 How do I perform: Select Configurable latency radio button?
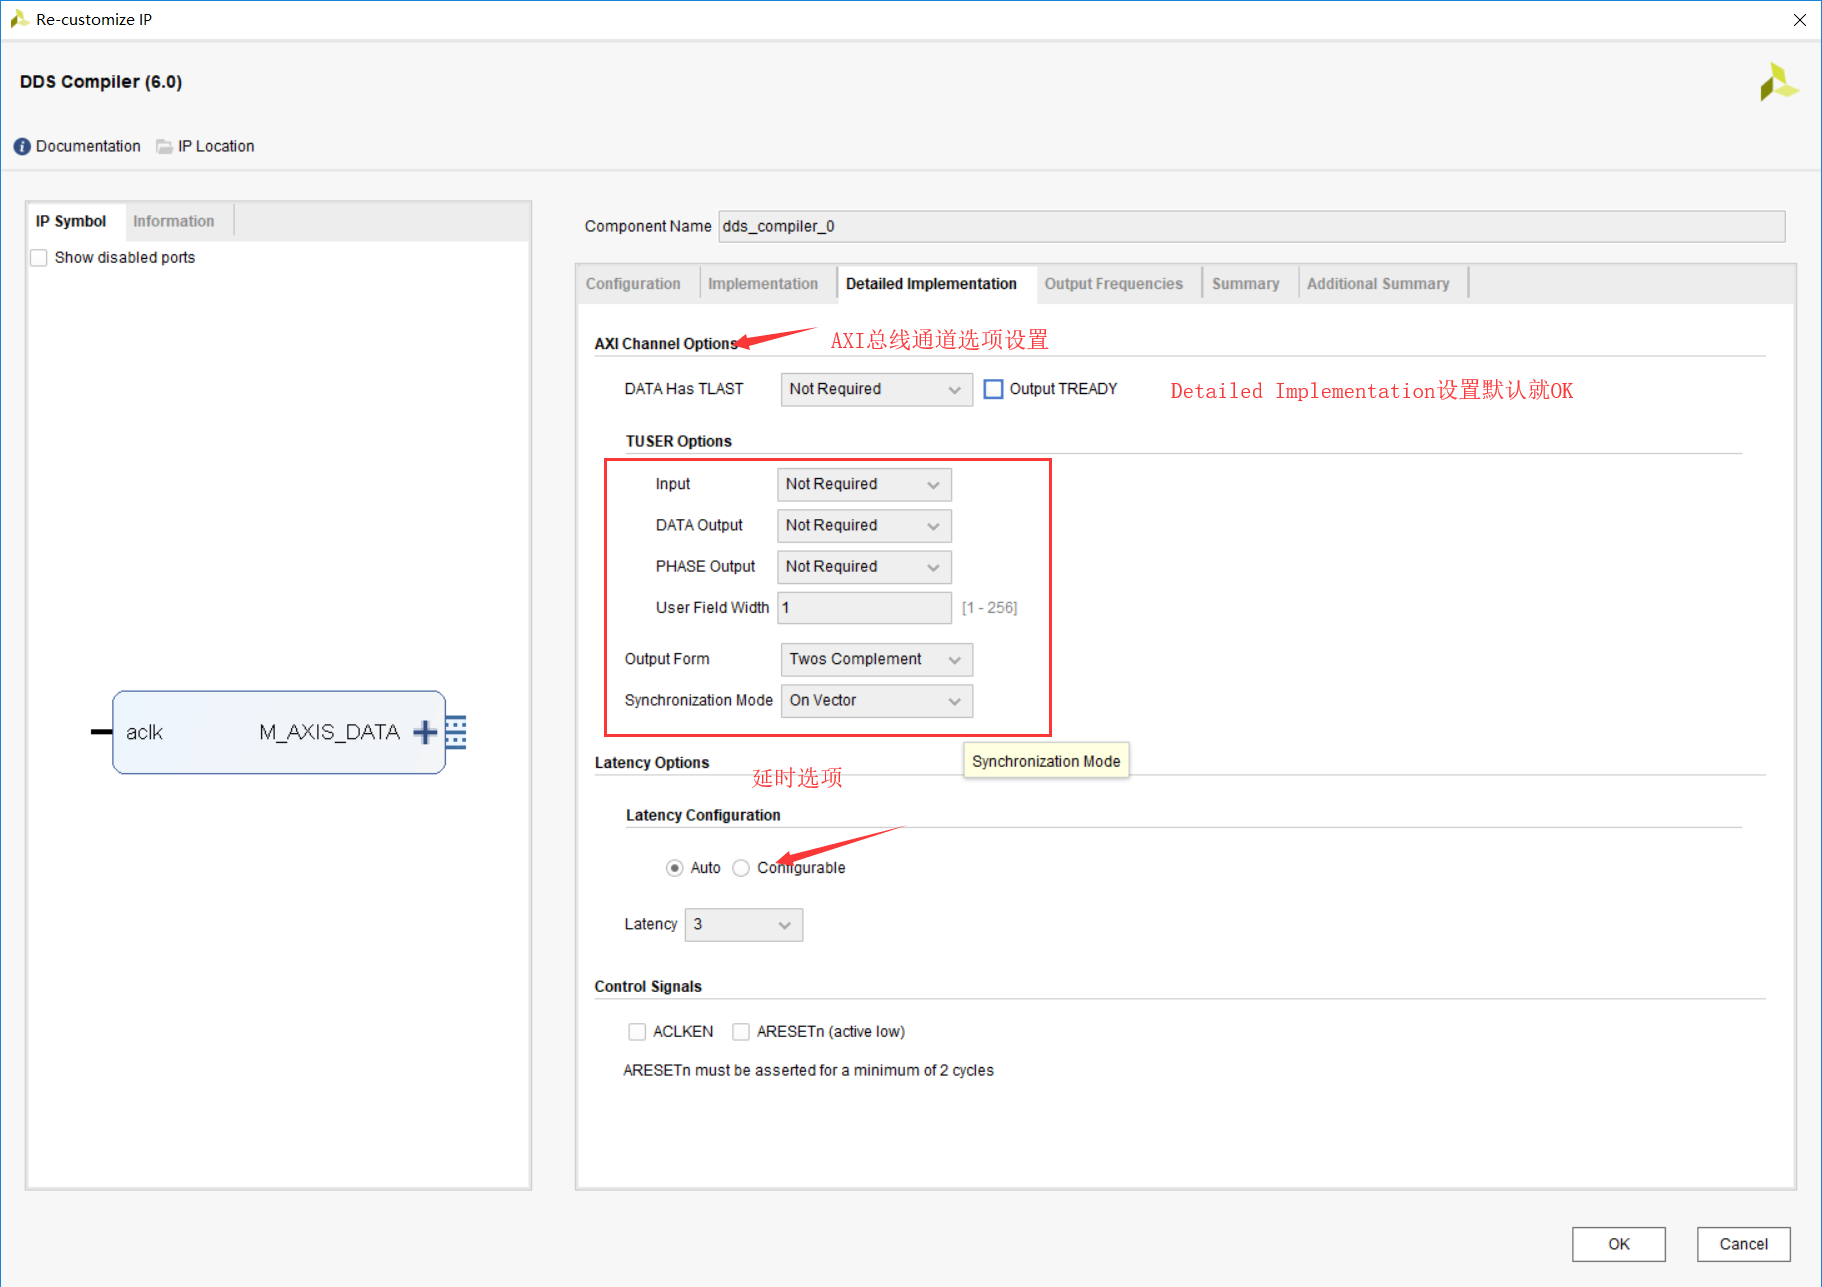point(741,868)
